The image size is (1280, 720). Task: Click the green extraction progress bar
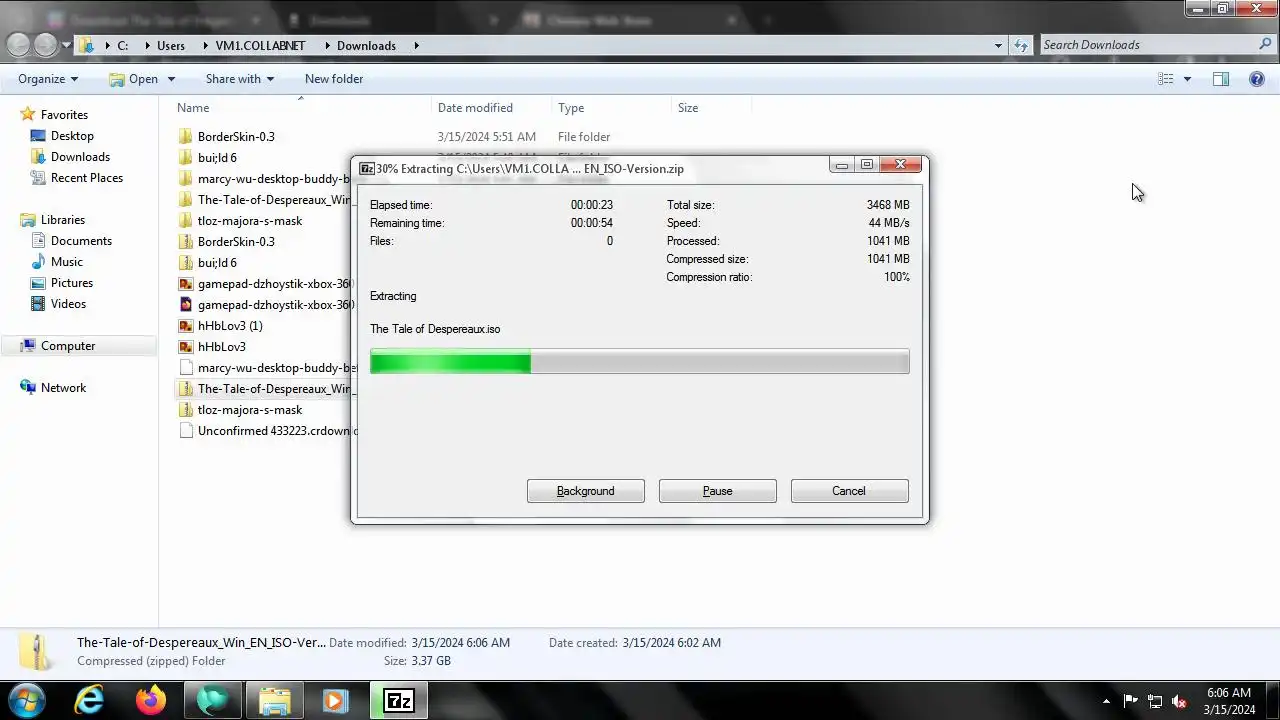pos(640,361)
